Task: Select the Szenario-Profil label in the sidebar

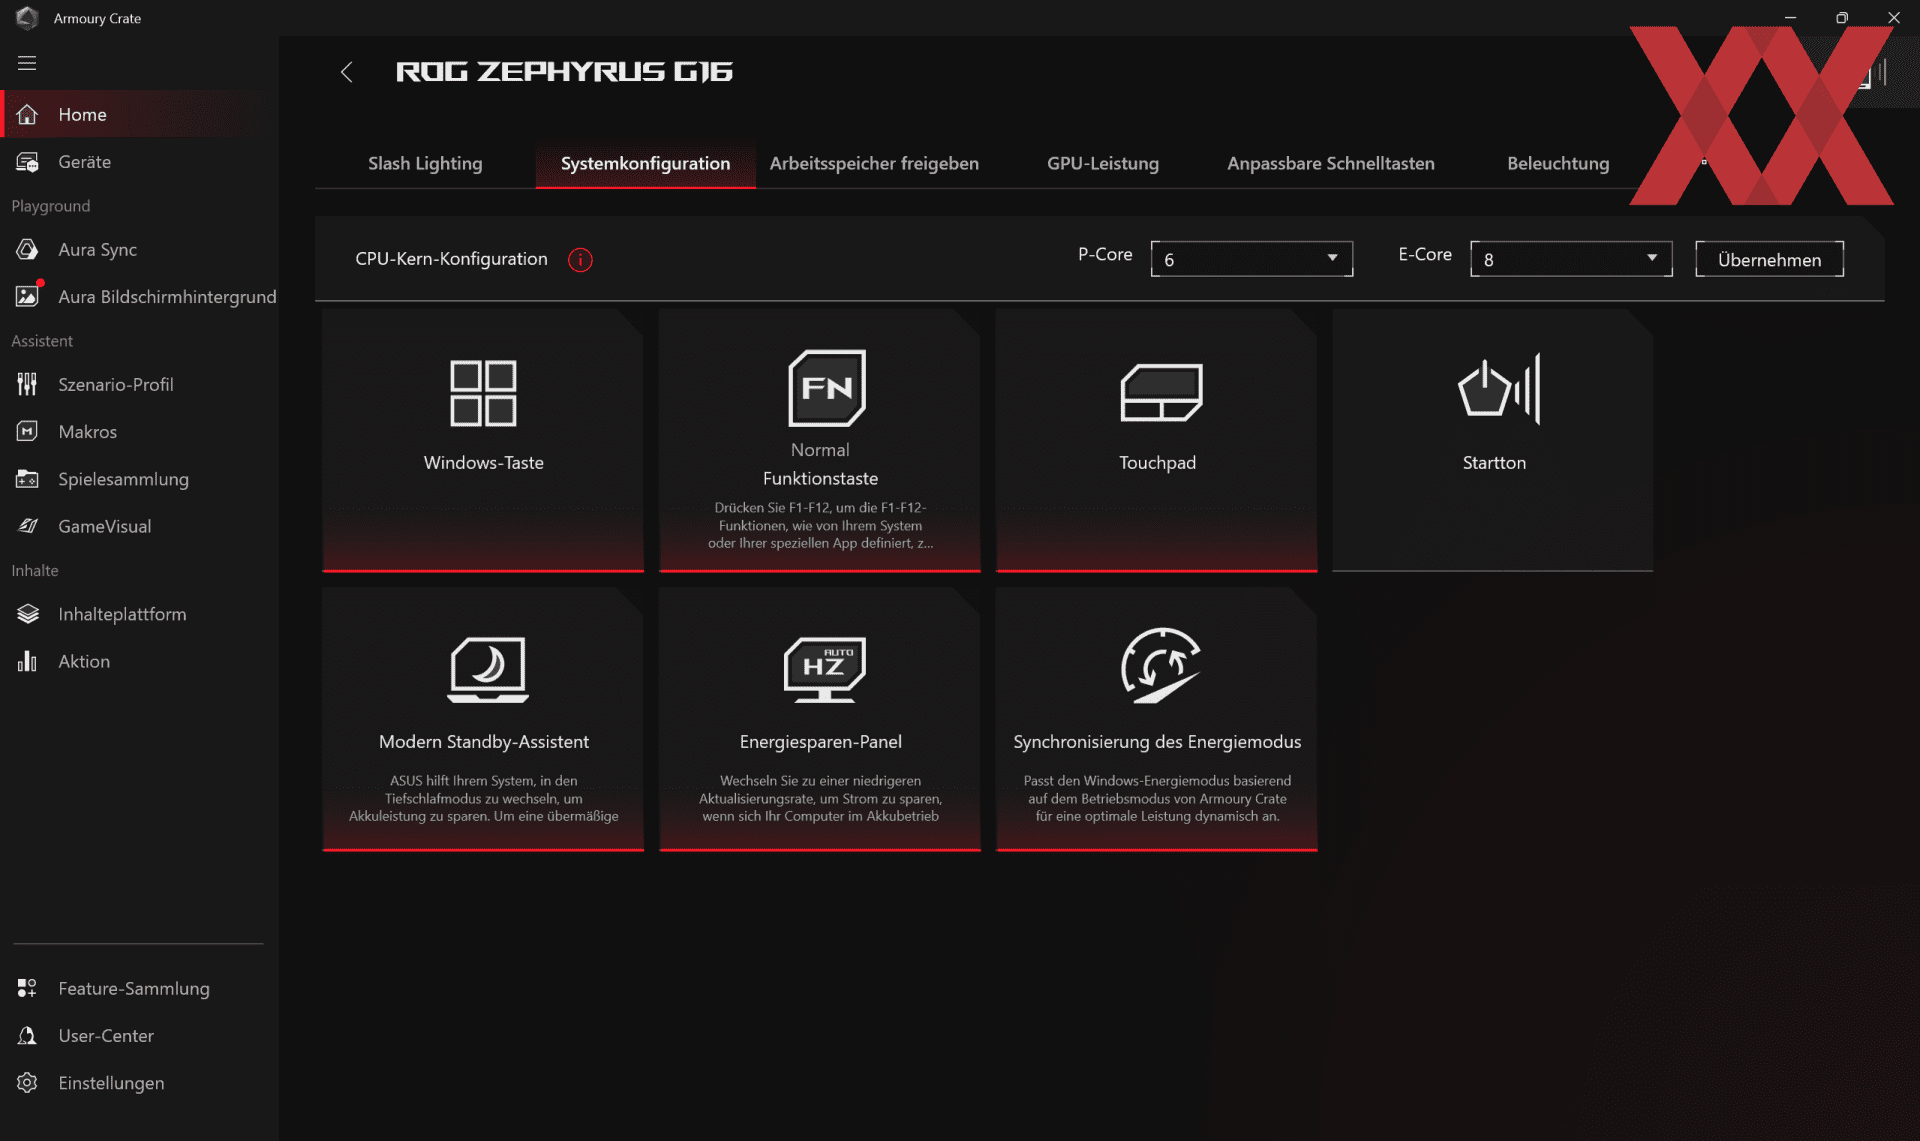Action: click(x=116, y=385)
